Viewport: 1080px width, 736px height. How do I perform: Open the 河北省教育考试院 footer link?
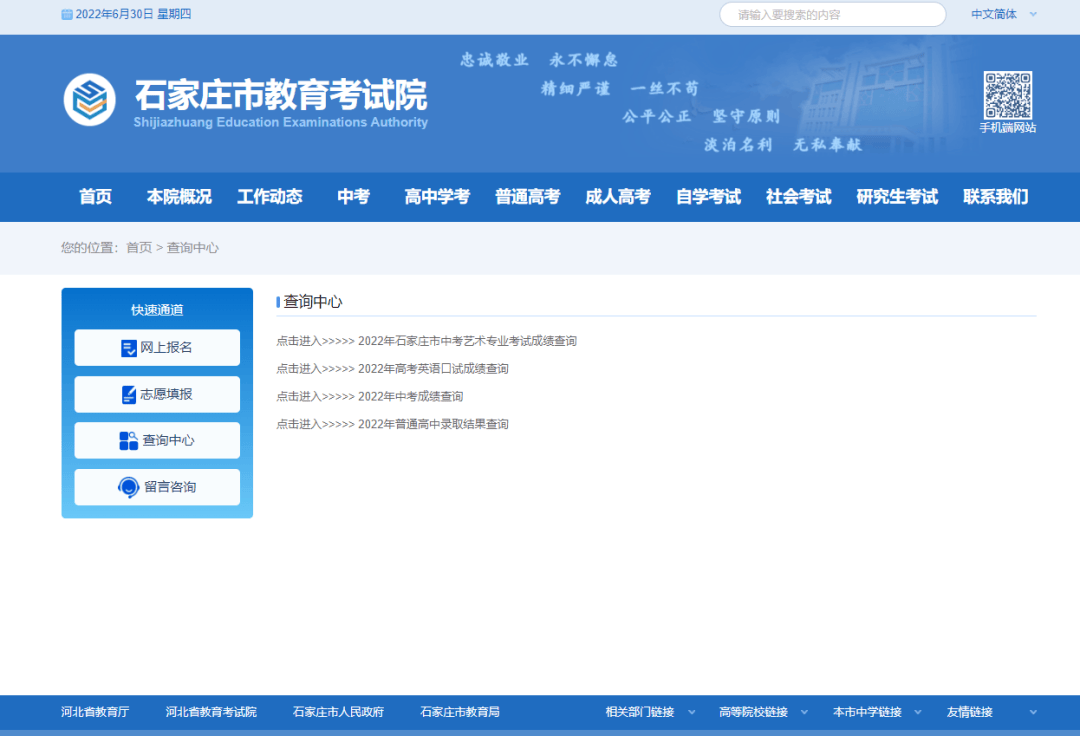pyautogui.click(x=211, y=712)
